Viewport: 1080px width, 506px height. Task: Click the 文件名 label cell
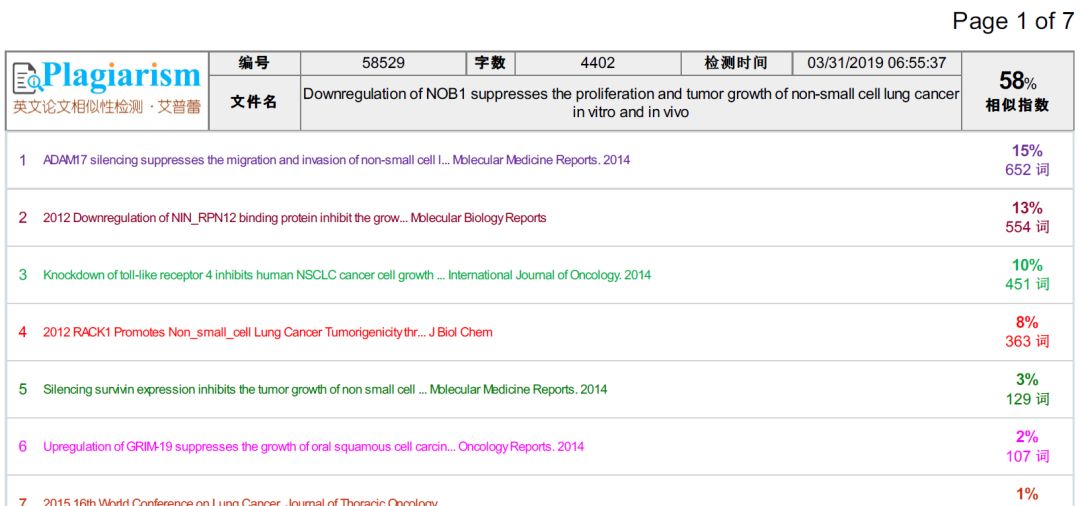click(254, 103)
